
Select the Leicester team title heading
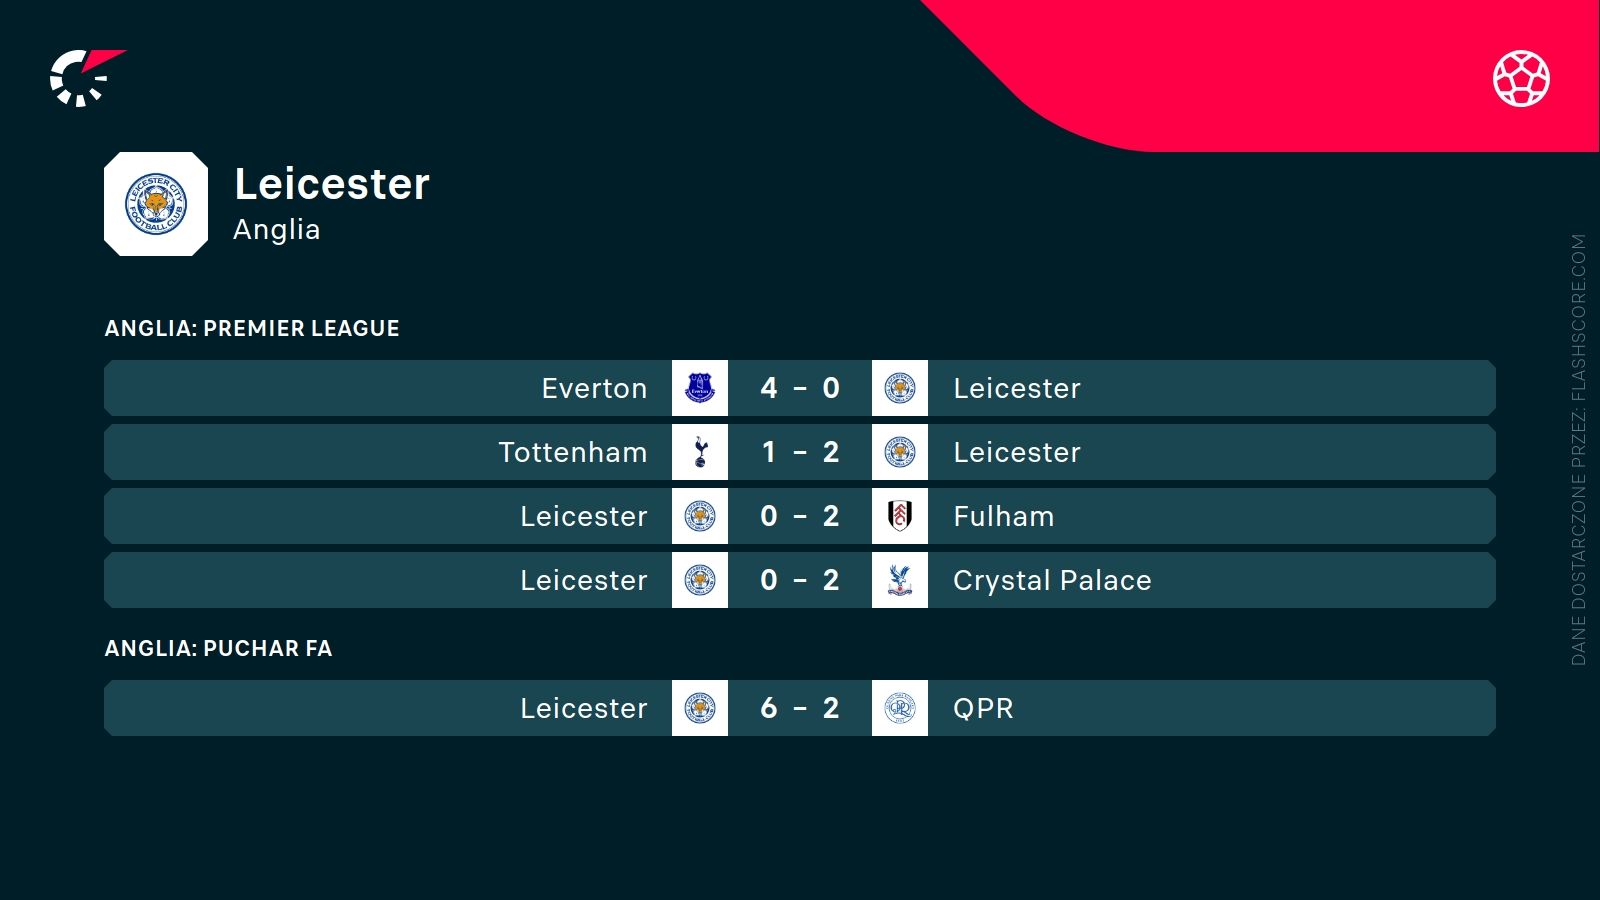tap(332, 184)
